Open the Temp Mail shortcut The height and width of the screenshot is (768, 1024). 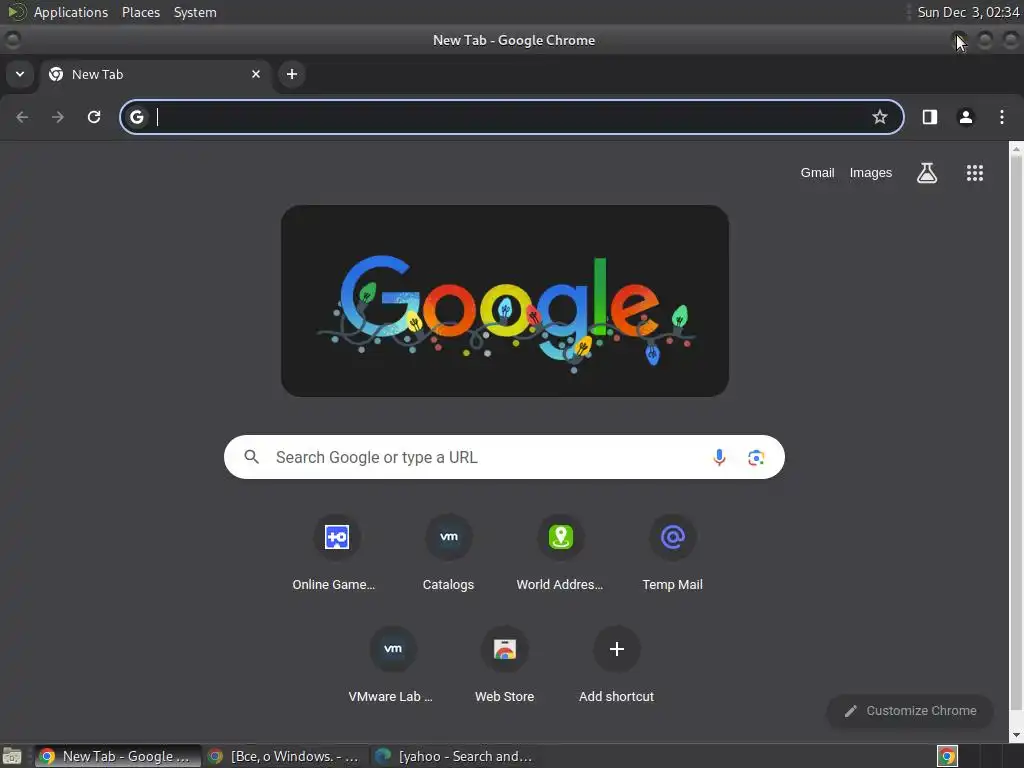[x=673, y=552]
